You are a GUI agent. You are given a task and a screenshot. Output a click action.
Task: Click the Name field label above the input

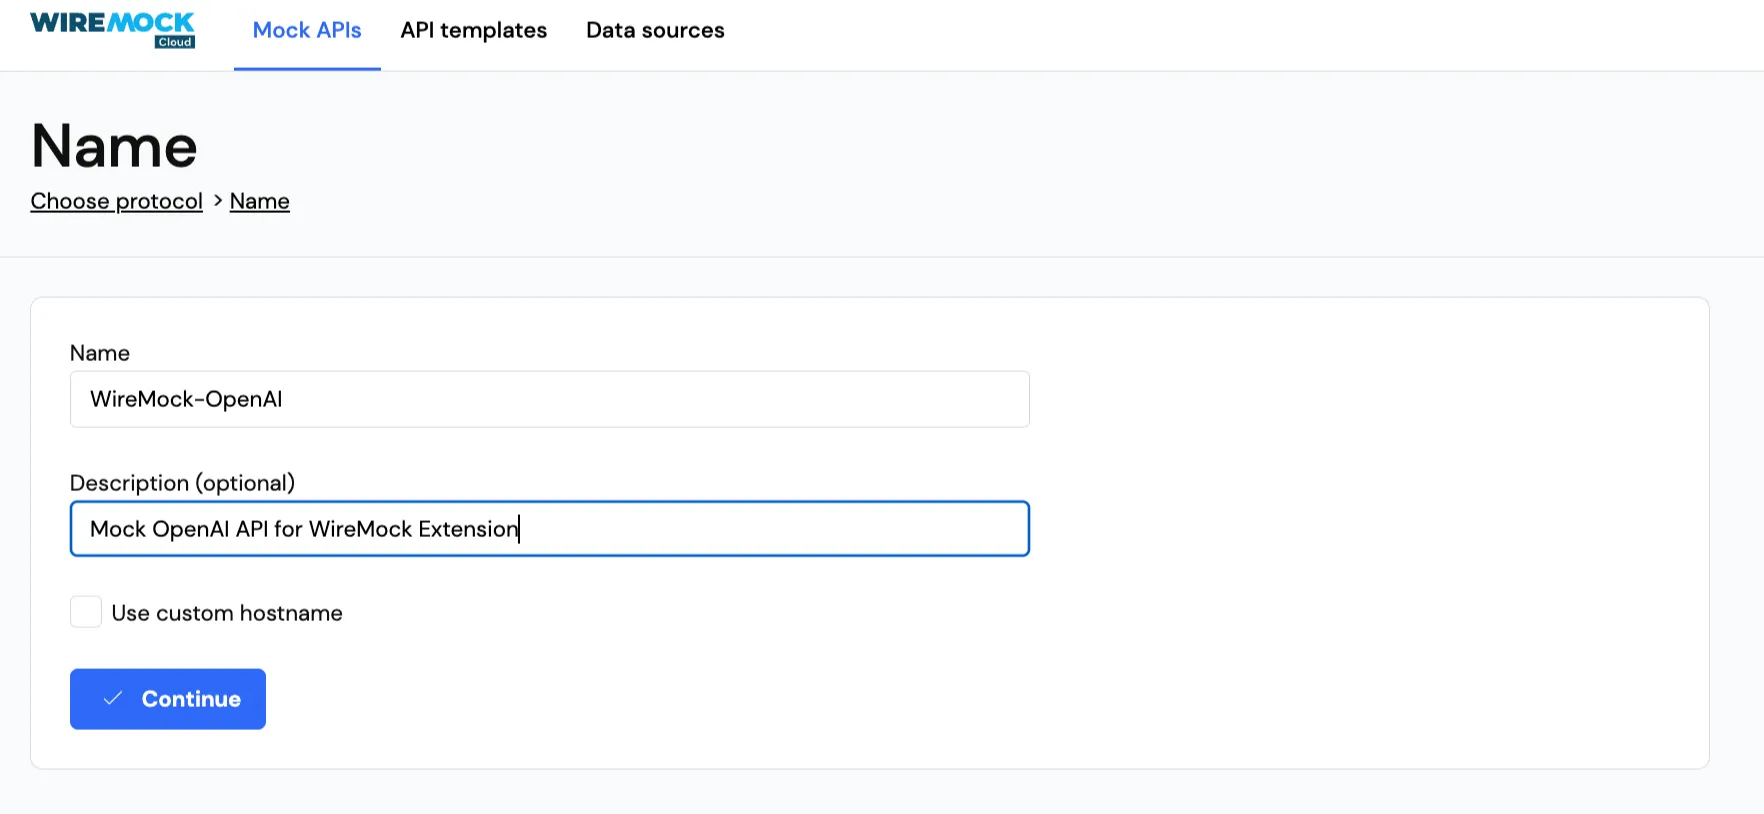[99, 353]
